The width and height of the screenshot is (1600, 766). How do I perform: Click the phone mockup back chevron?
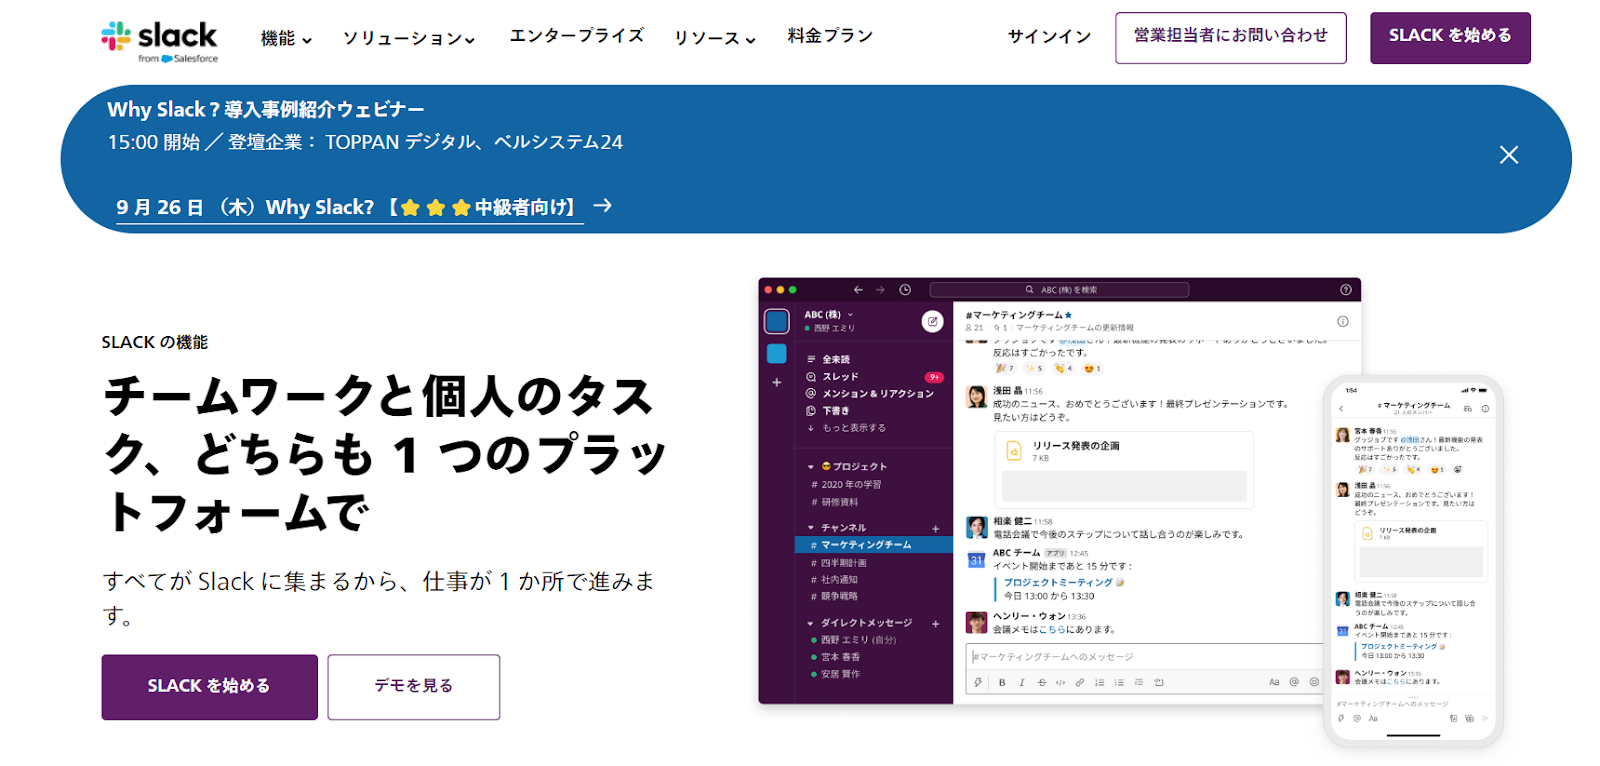point(1341,408)
